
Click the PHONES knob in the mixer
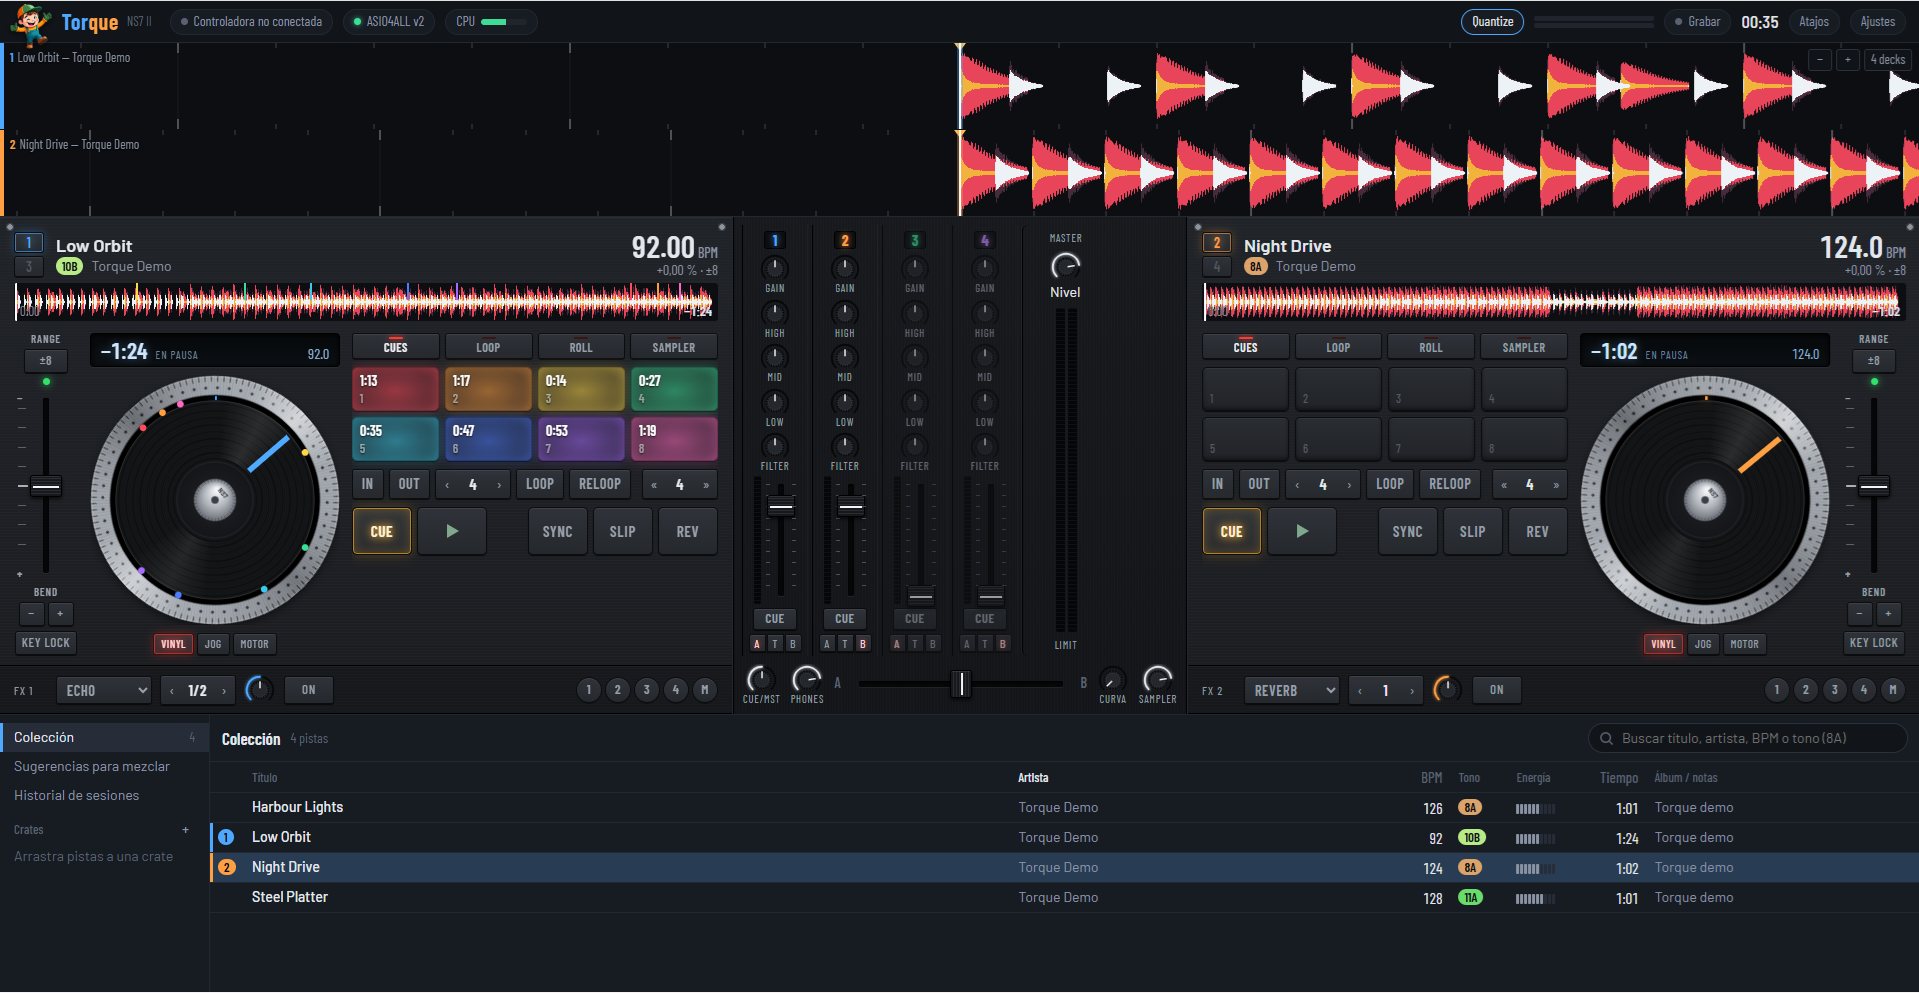pos(806,679)
